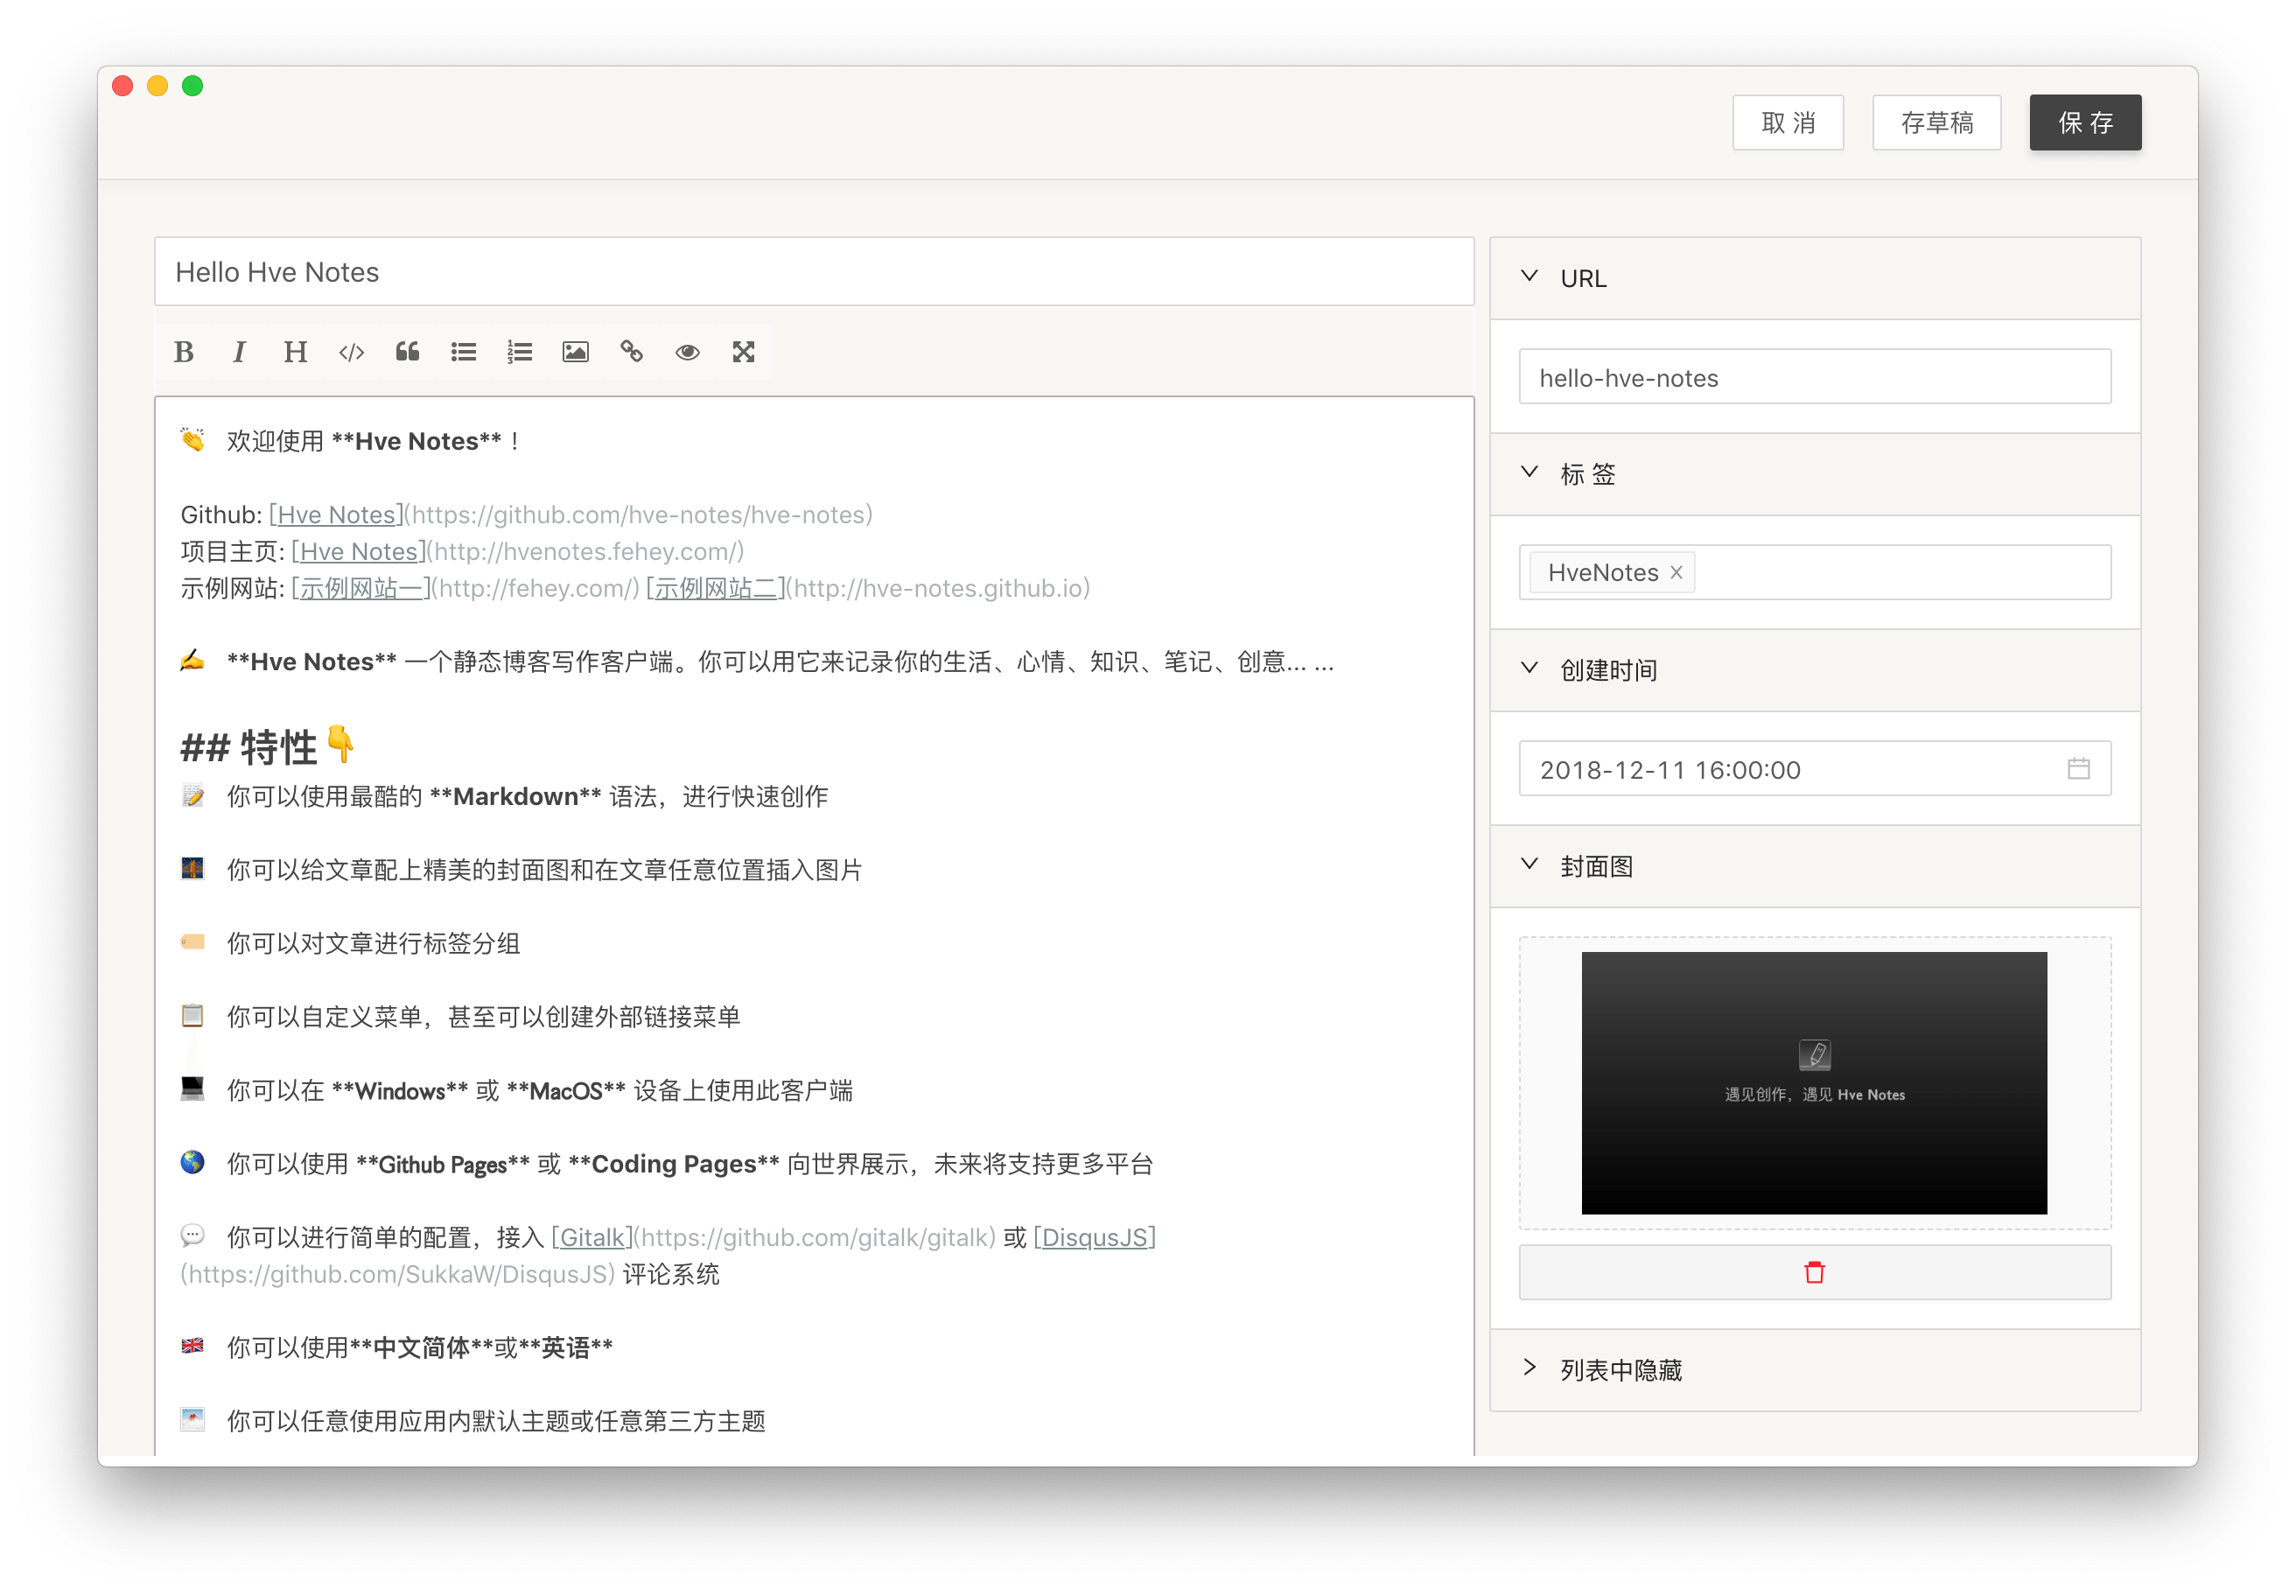Delete cover image with red trash button
Screen dimensions: 2296x1596
(x=1814, y=1272)
